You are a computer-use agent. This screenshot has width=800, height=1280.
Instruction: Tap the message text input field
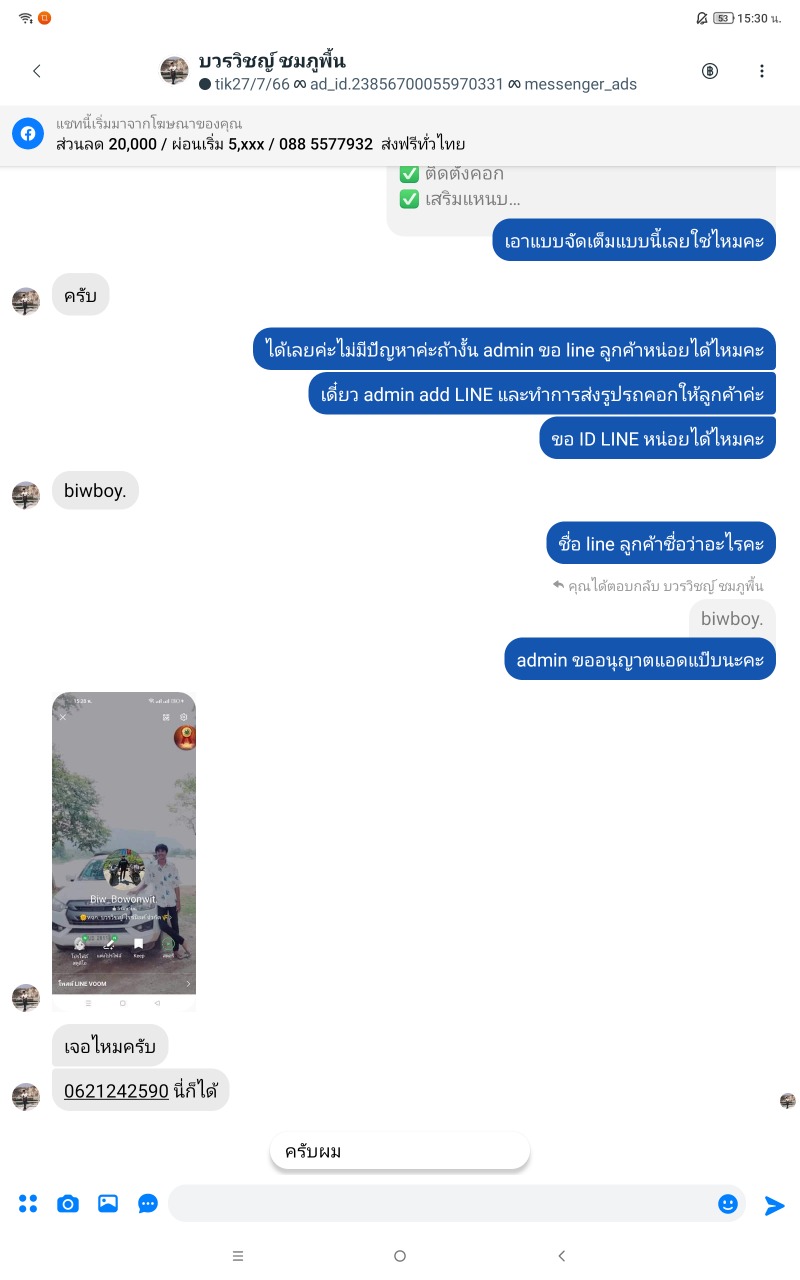440,1204
